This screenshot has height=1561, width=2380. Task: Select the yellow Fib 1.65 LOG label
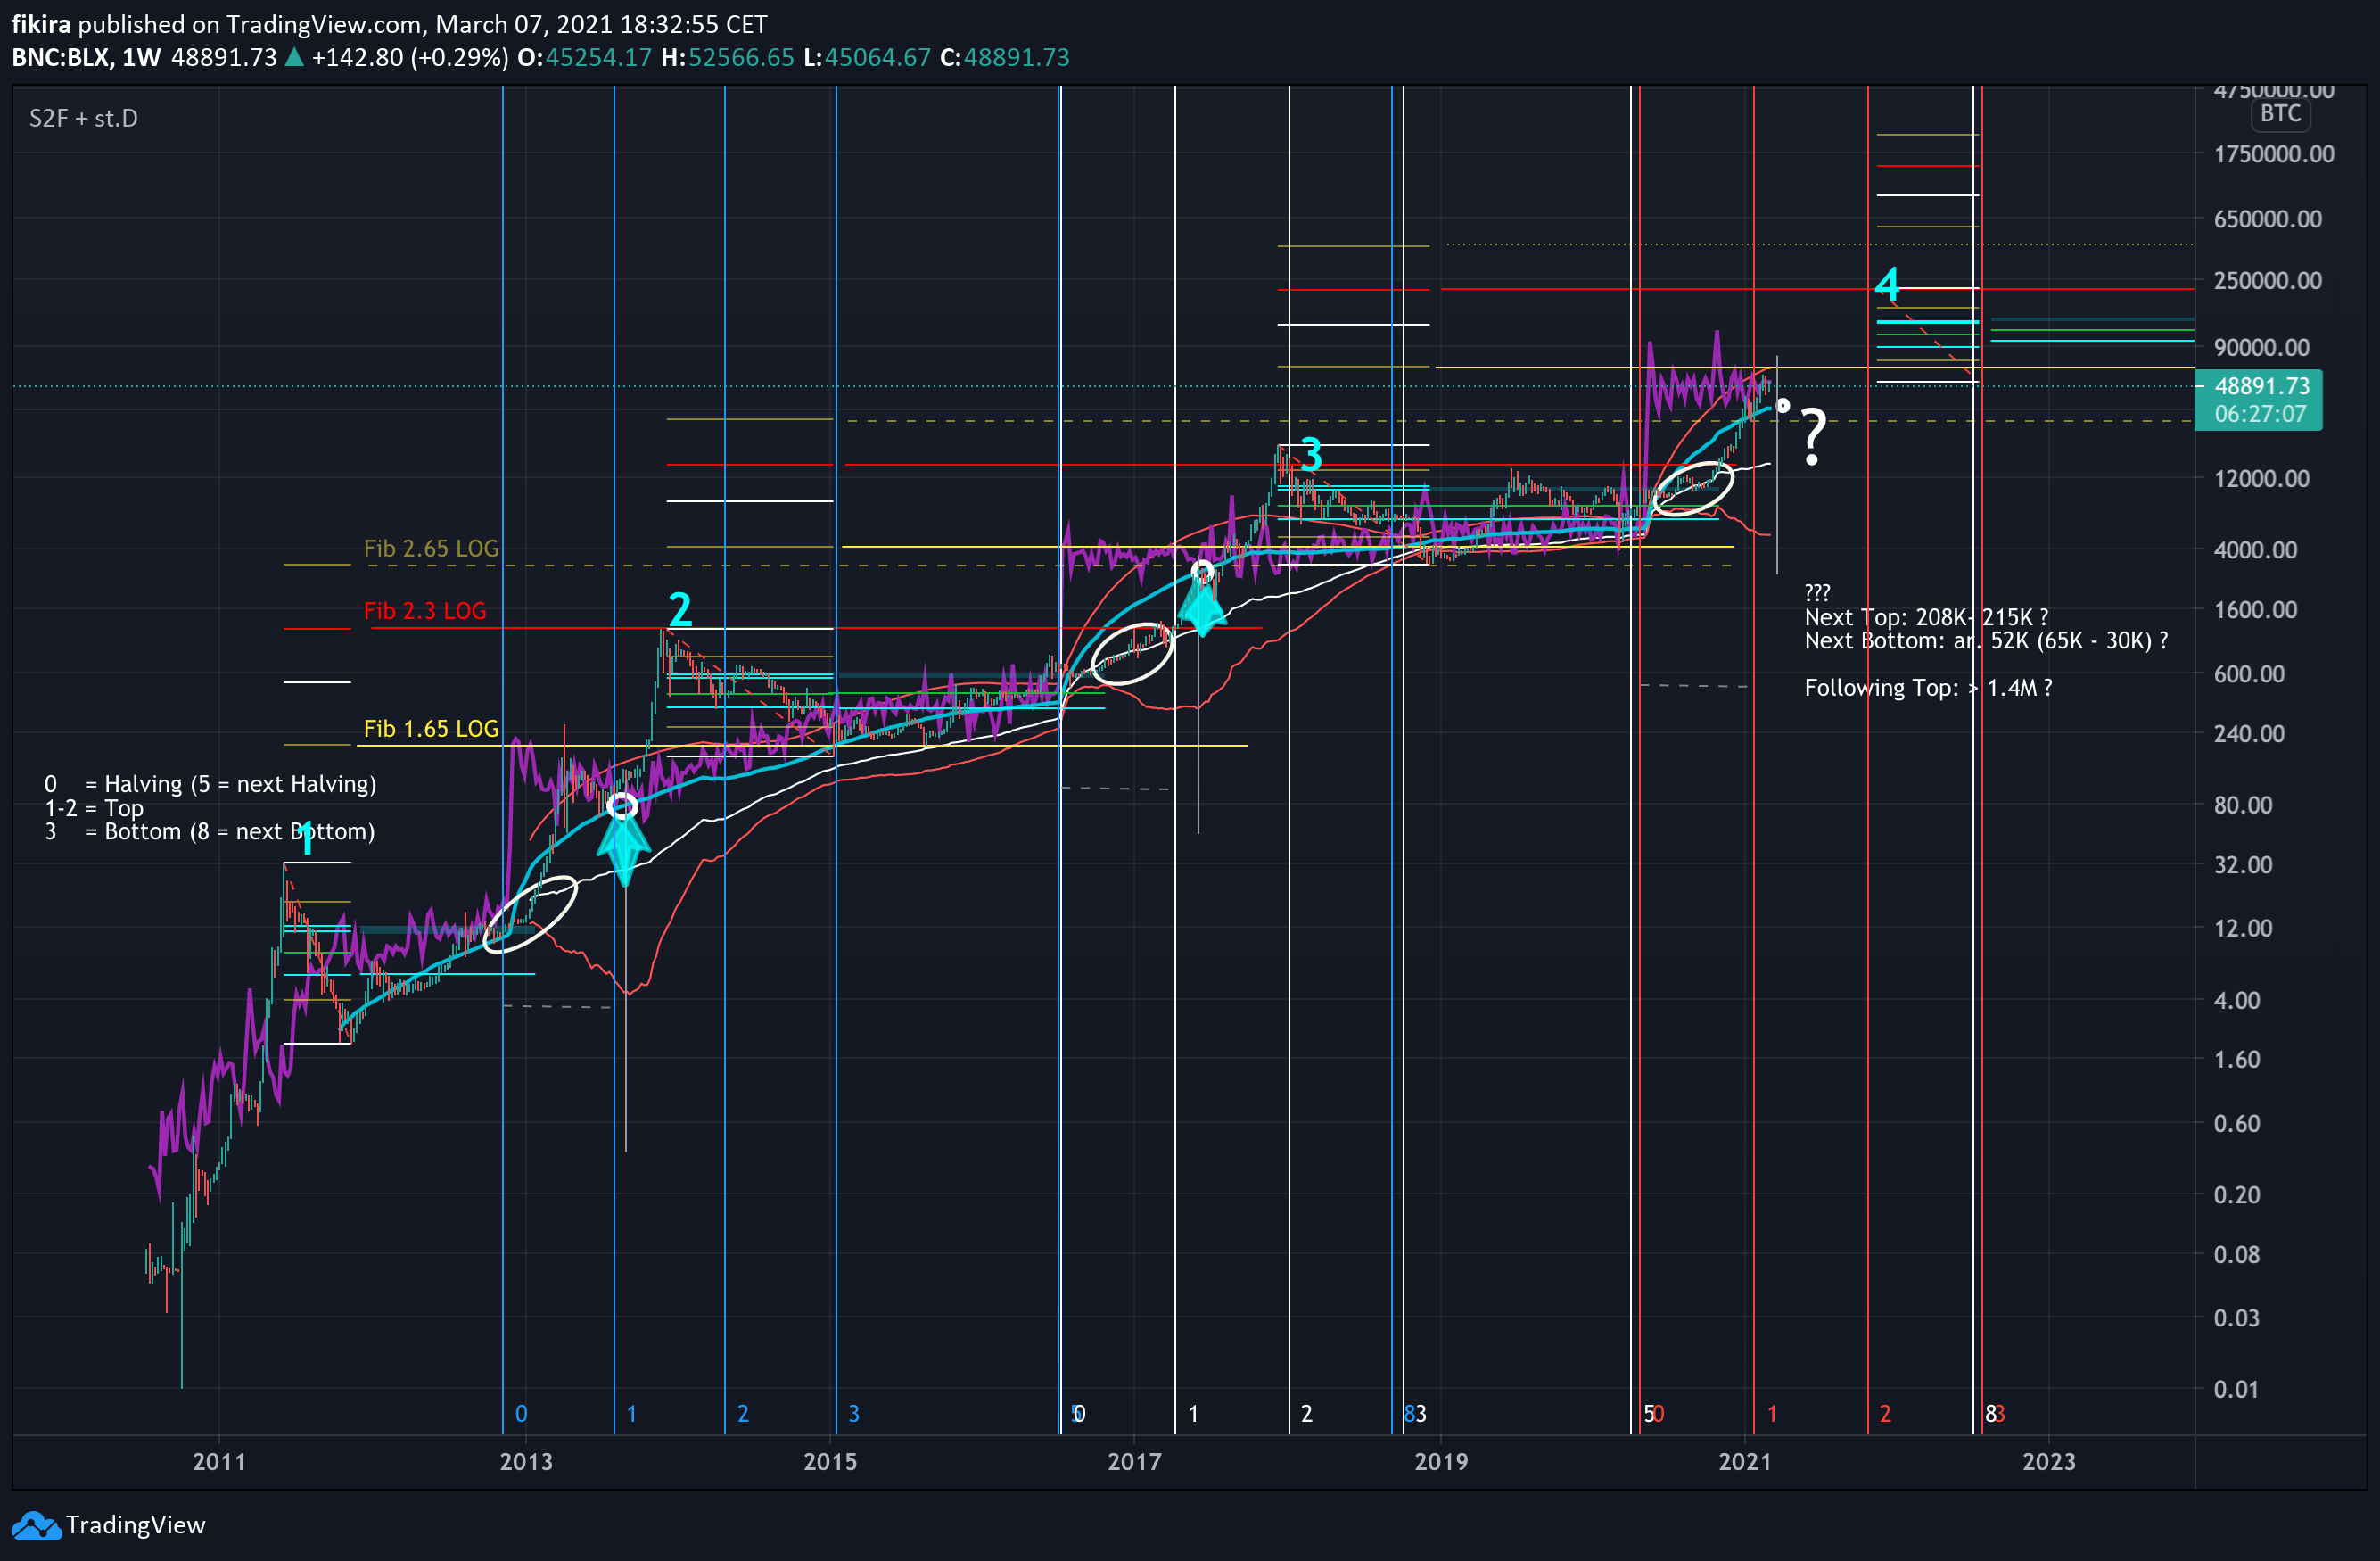(431, 729)
